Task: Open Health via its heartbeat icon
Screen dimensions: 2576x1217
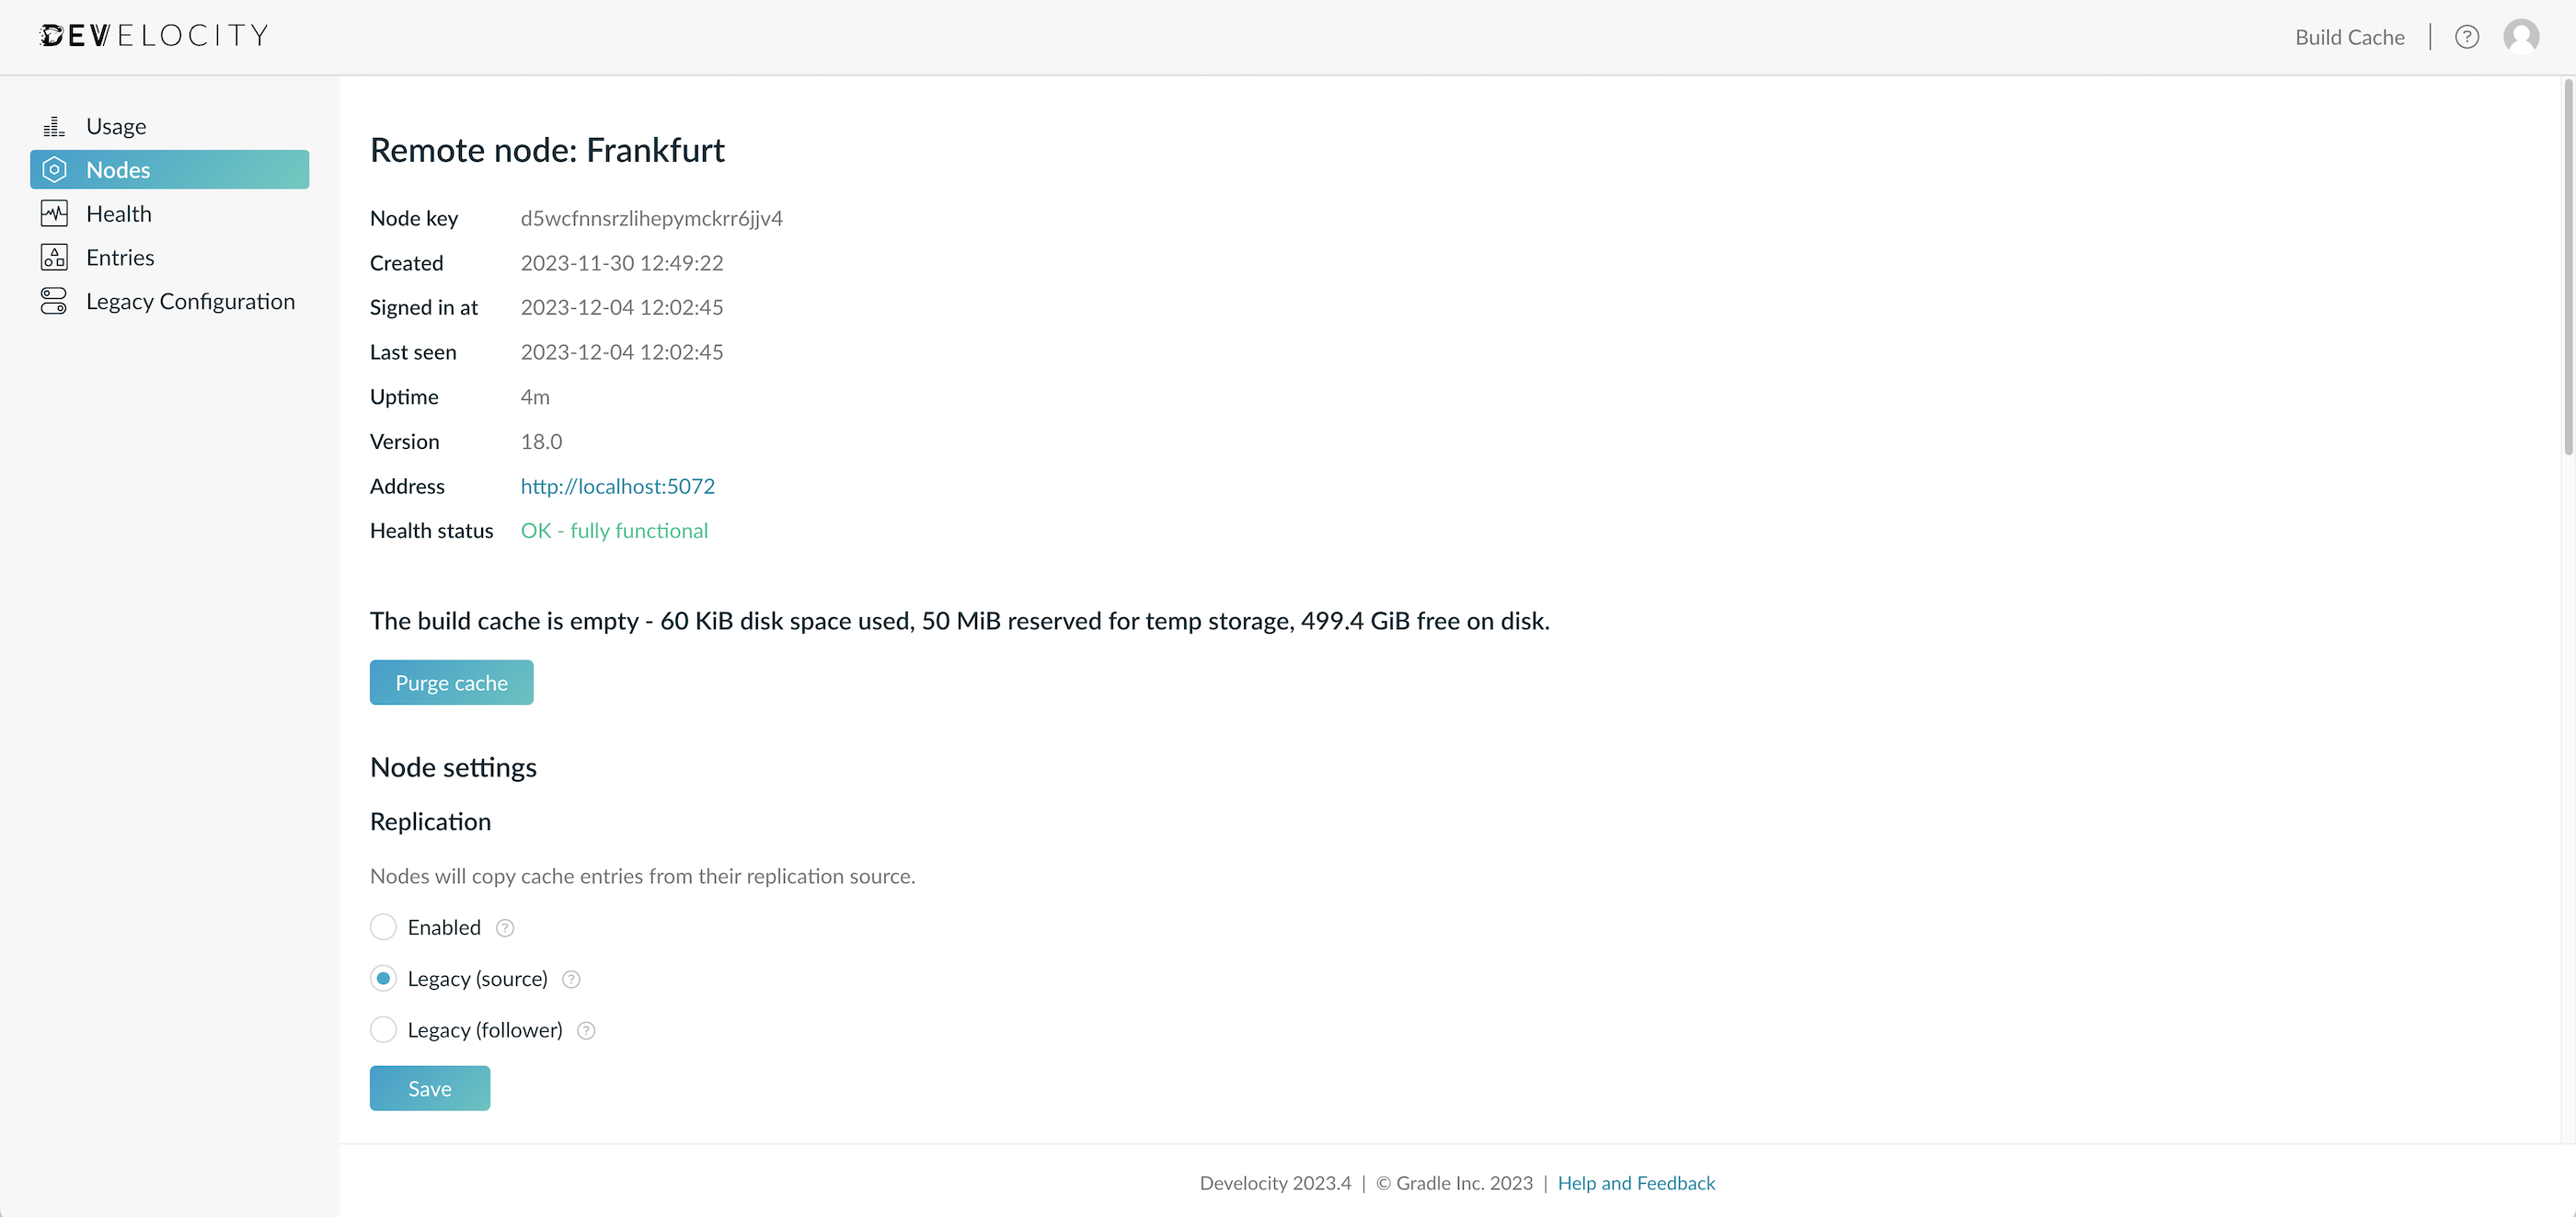Action: click(x=54, y=213)
